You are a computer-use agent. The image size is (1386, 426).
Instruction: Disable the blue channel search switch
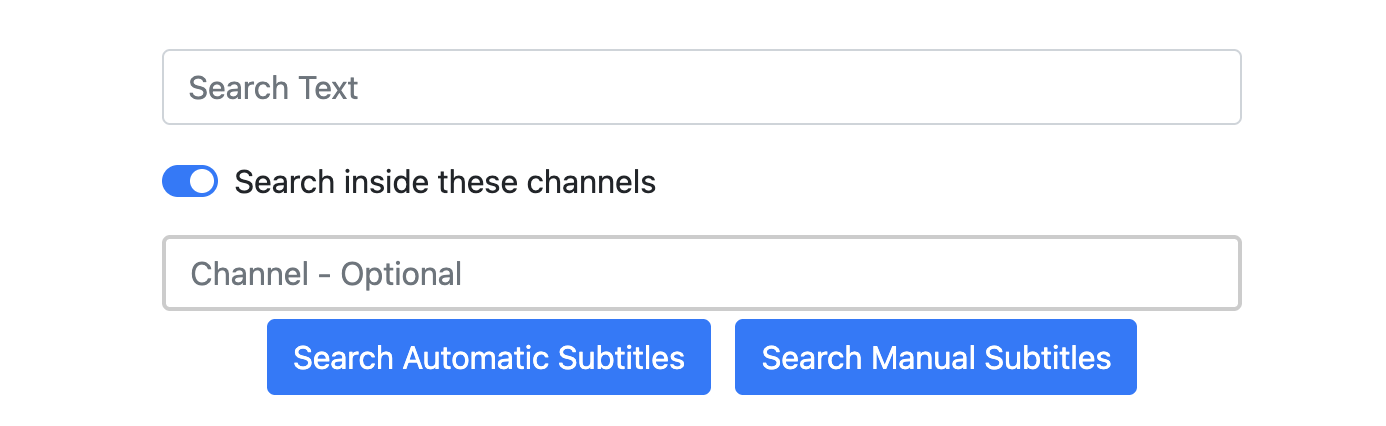(x=190, y=182)
